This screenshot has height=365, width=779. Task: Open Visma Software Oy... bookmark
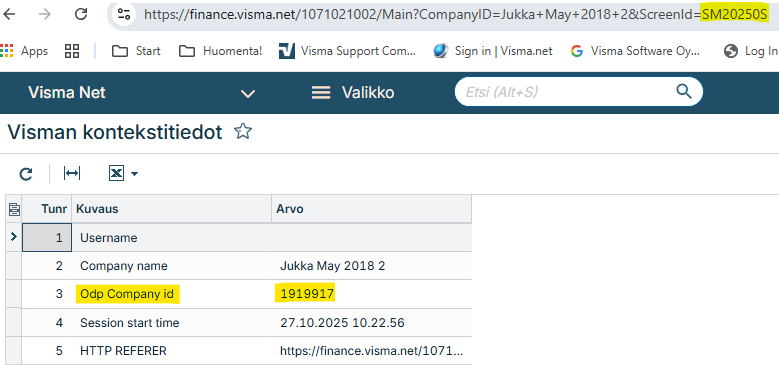pos(635,51)
